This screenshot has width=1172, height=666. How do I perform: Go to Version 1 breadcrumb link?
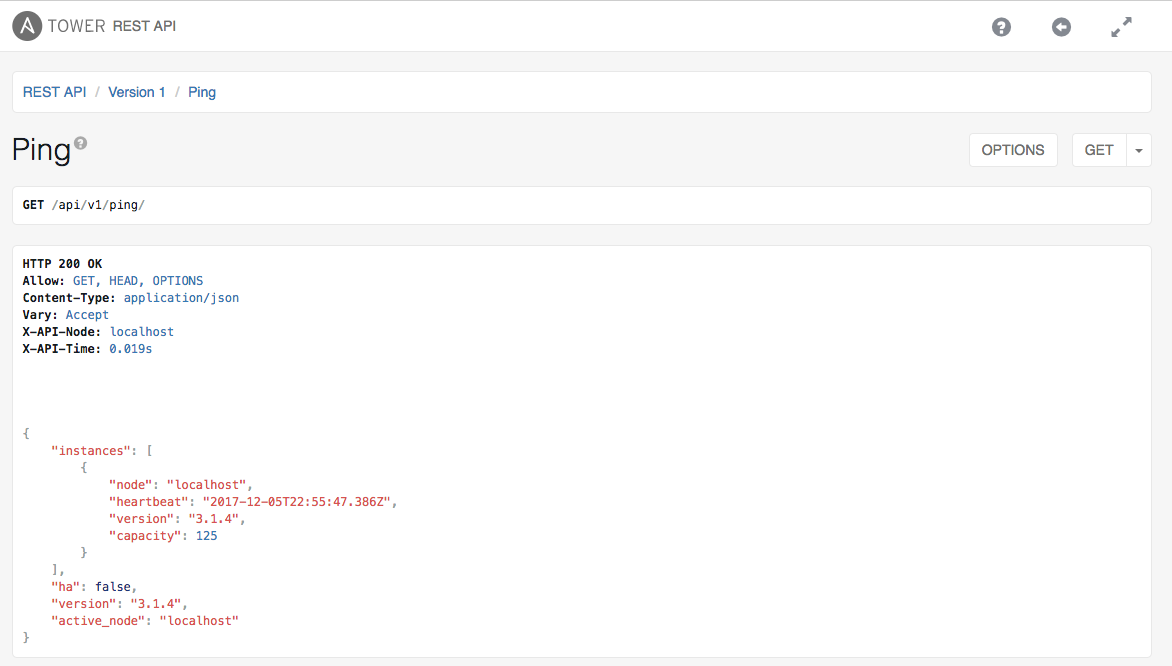(137, 92)
